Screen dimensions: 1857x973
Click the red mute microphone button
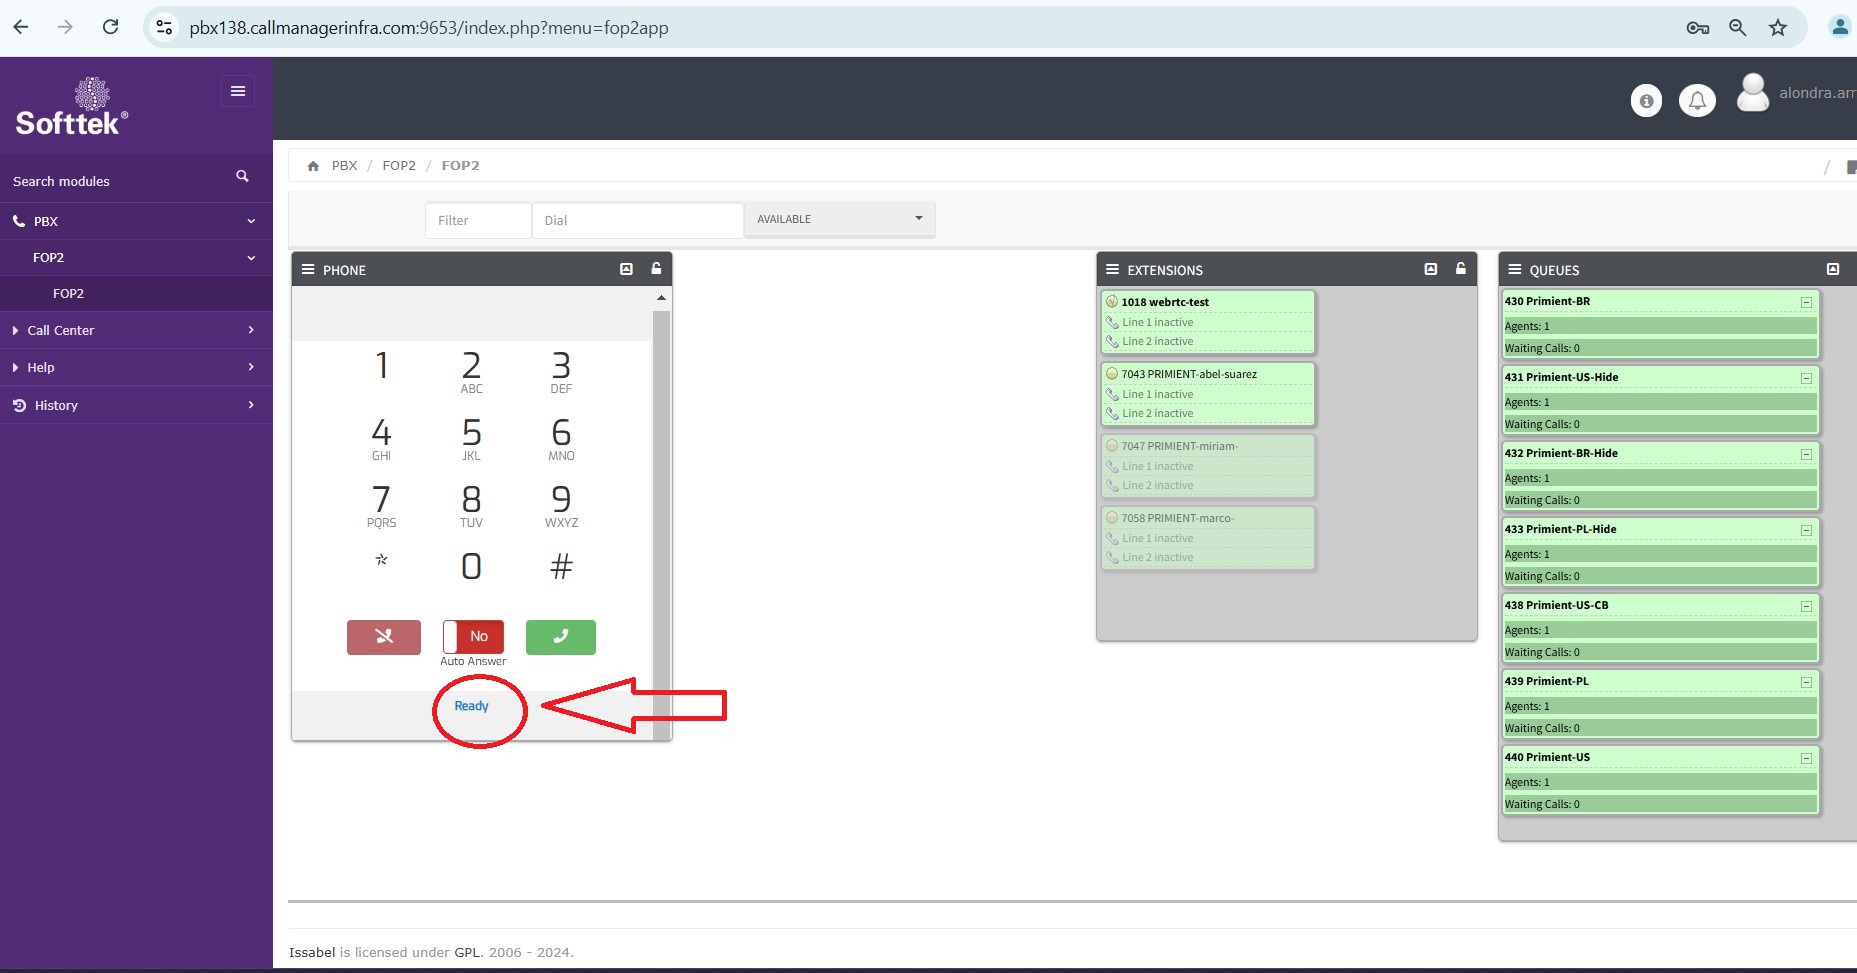(x=384, y=637)
